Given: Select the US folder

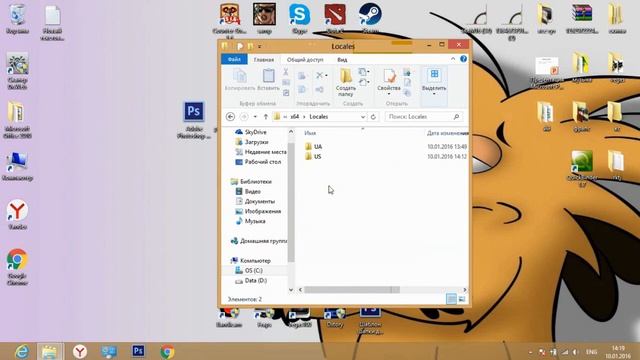Looking at the screenshot, I should click(x=313, y=156).
